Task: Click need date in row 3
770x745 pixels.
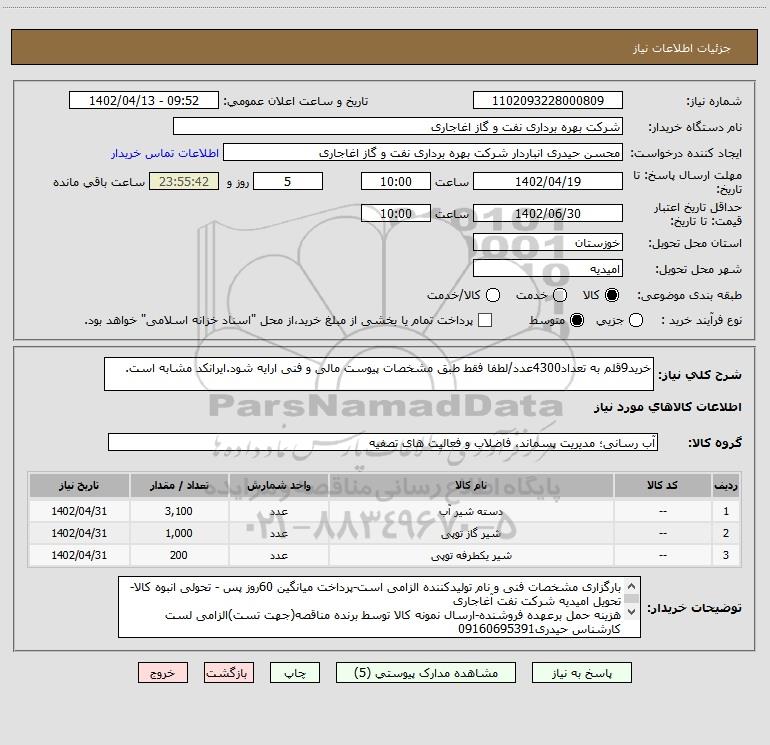Action: point(79,555)
